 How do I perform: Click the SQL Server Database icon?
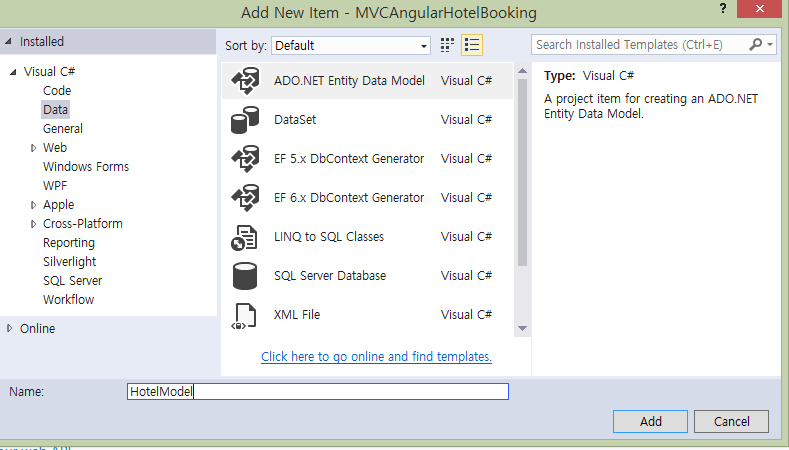[x=245, y=276]
